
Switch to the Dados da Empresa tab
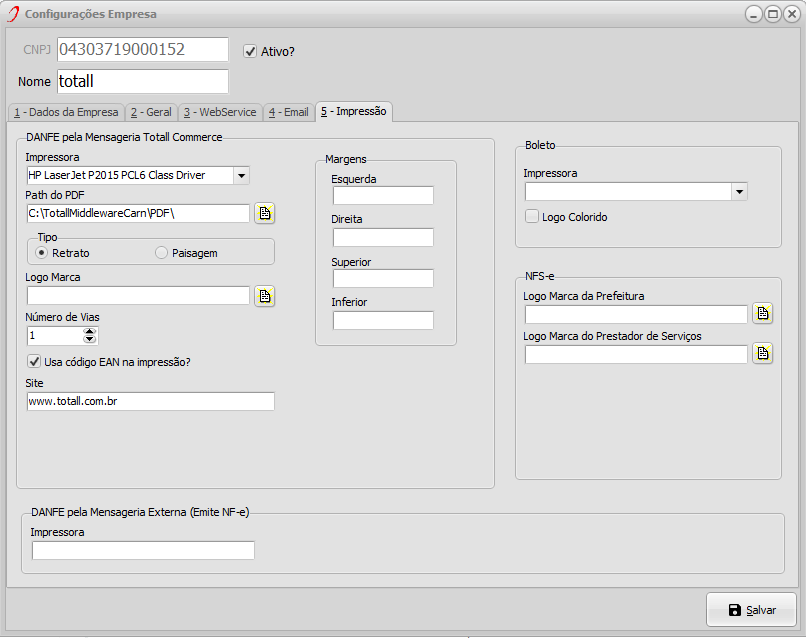[x=66, y=112]
